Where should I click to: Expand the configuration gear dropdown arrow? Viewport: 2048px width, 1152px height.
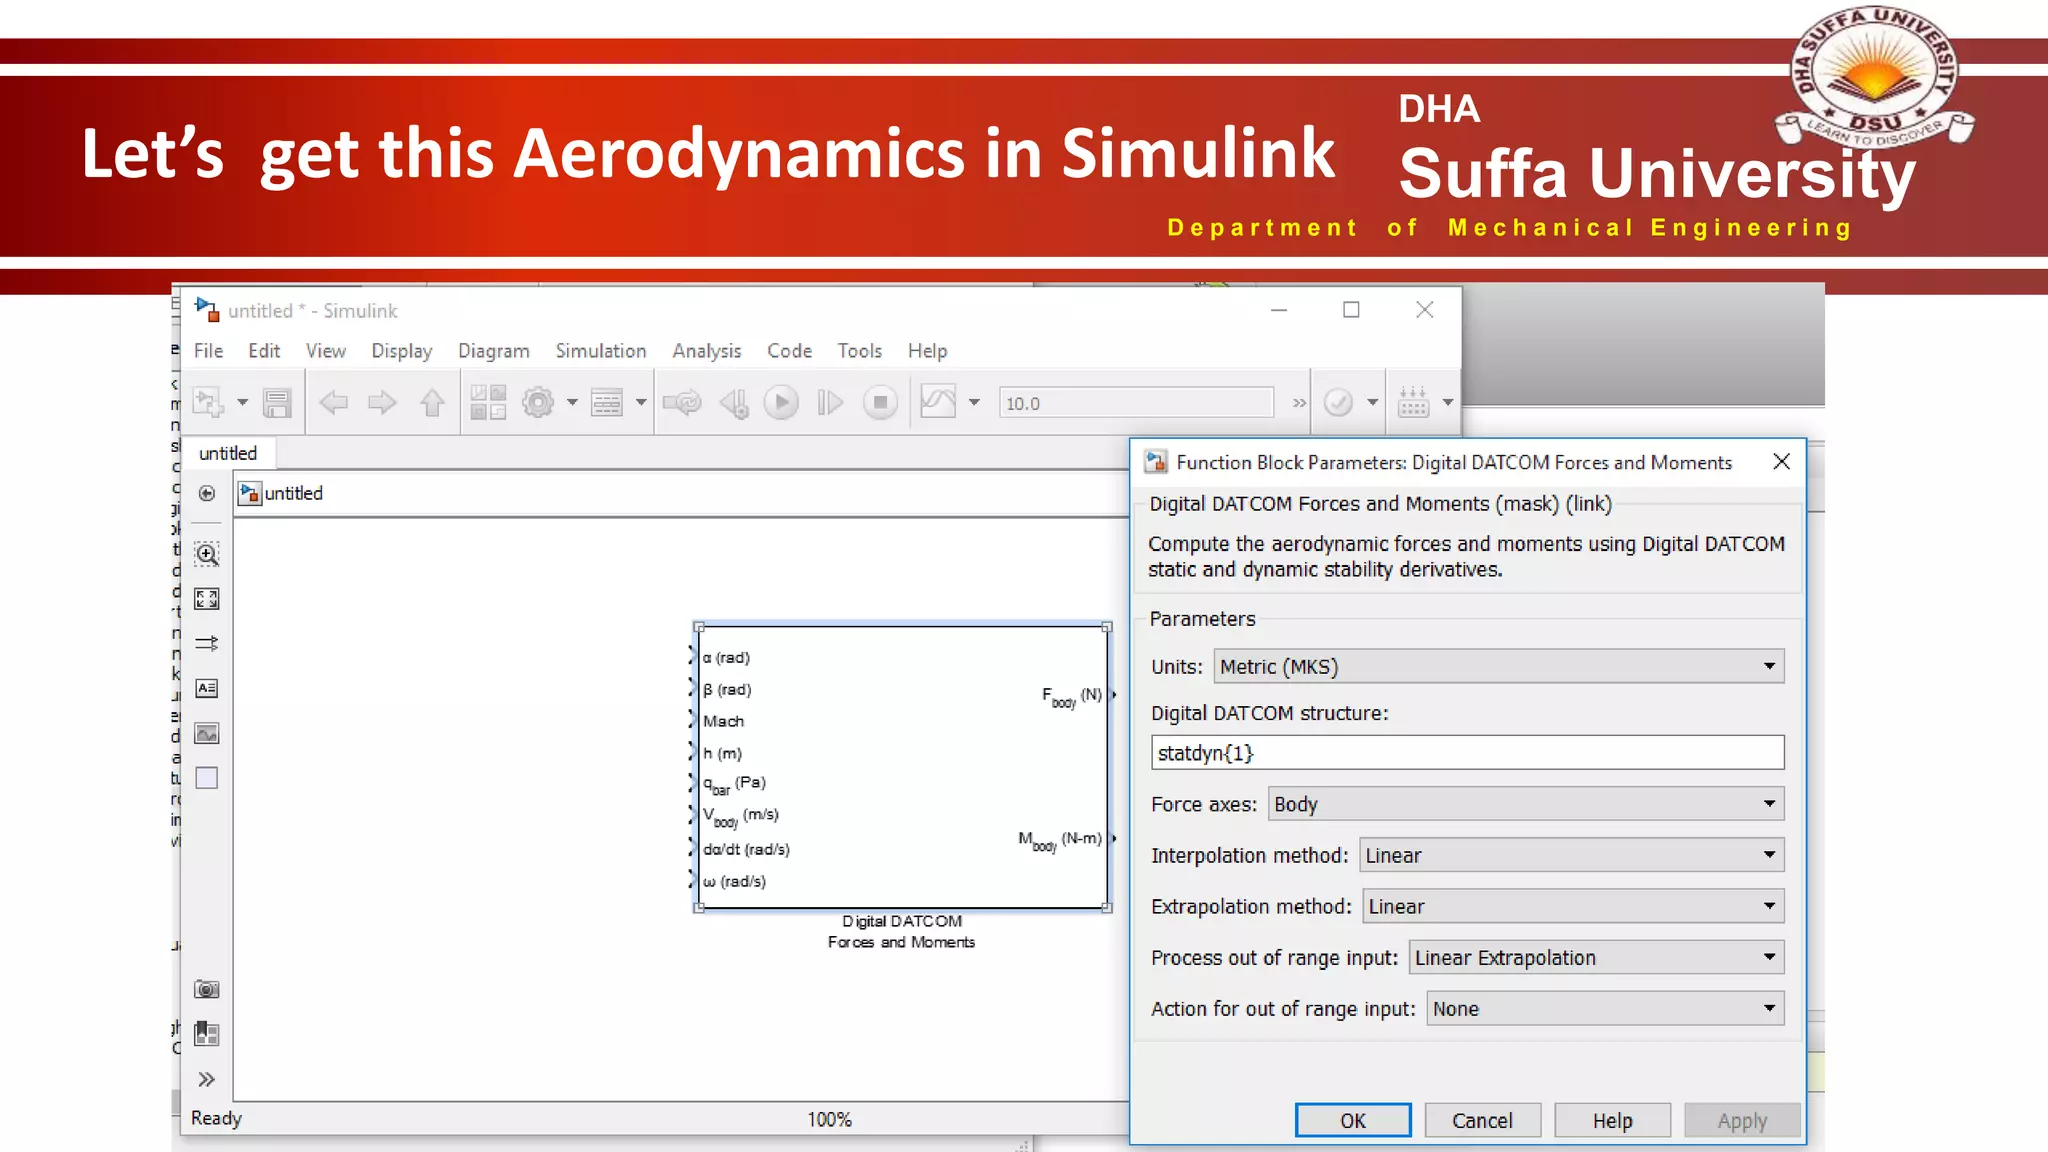click(x=572, y=402)
